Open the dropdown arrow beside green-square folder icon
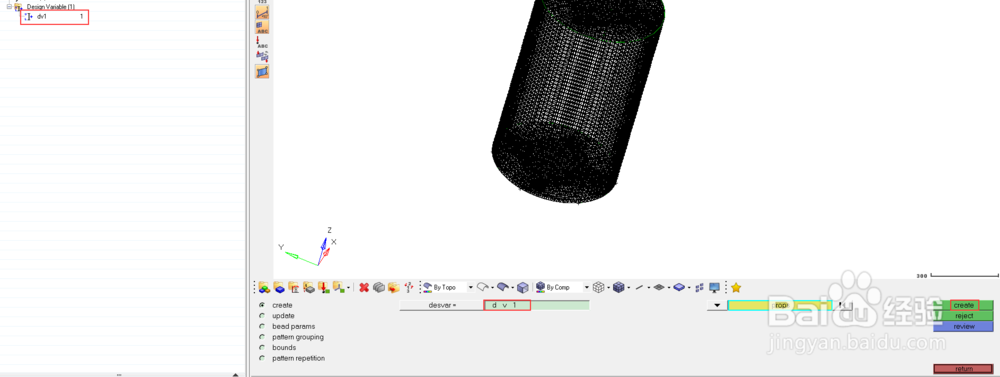Image resolution: width=1000 pixels, height=377 pixels. click(x=348, y=288)
